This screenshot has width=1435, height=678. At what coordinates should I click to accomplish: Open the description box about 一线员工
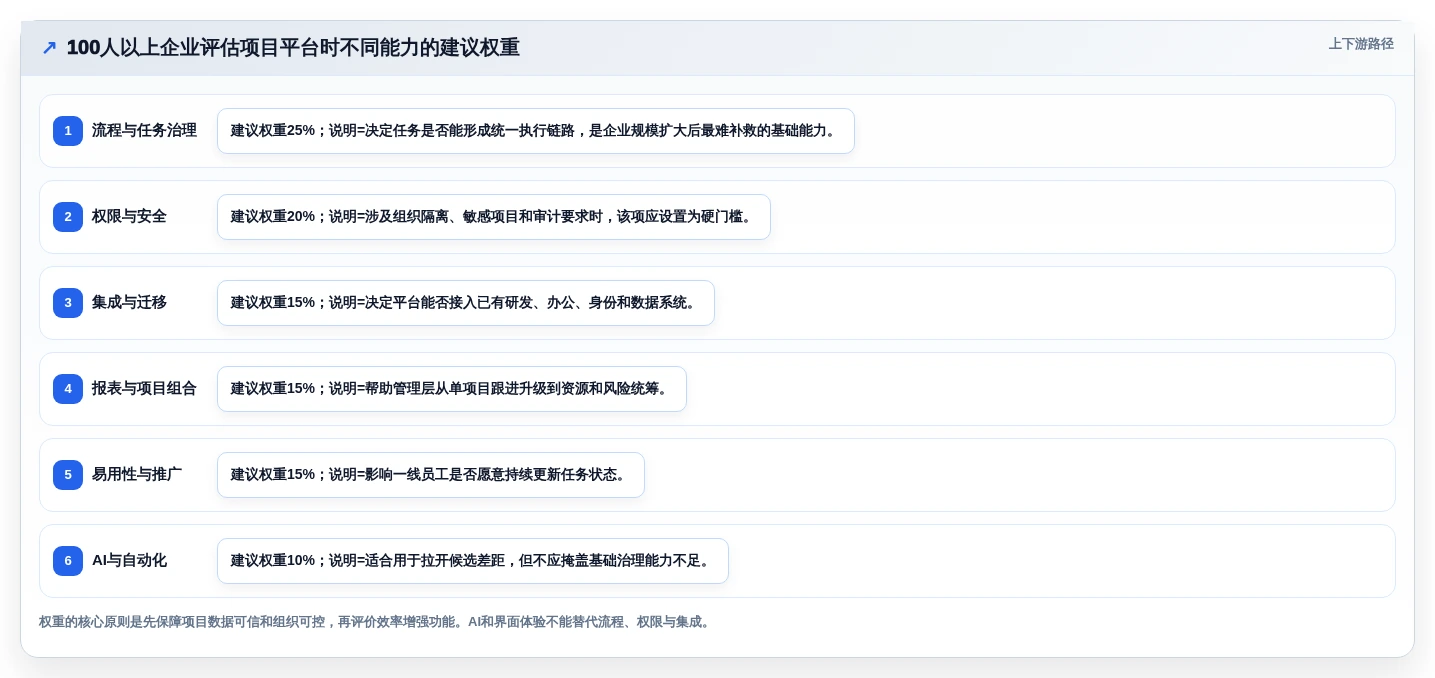click(x=431, y=475)
